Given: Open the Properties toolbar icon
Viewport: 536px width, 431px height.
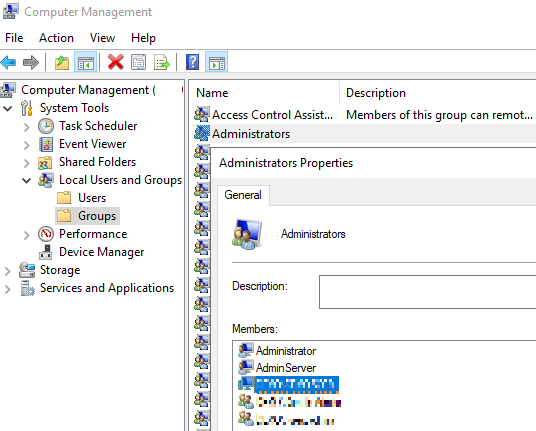Looking at the screenshot, I should point(138,63).
